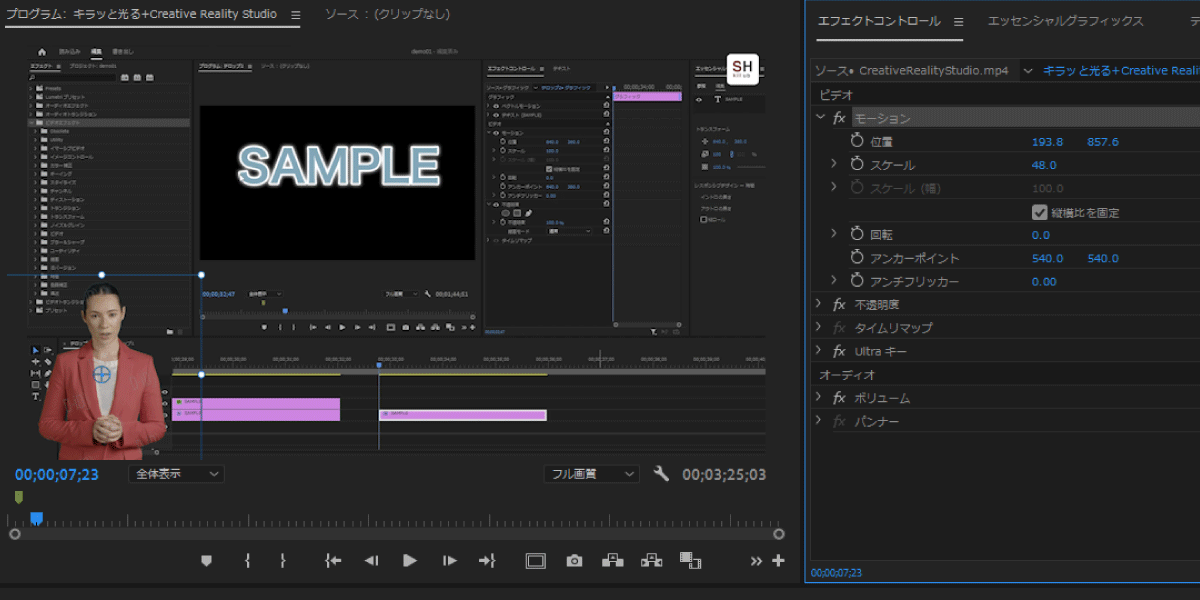This screenshot has width=1200, height=600.
Task: Export a frame with the camera icon
Action: click(574, 561)
